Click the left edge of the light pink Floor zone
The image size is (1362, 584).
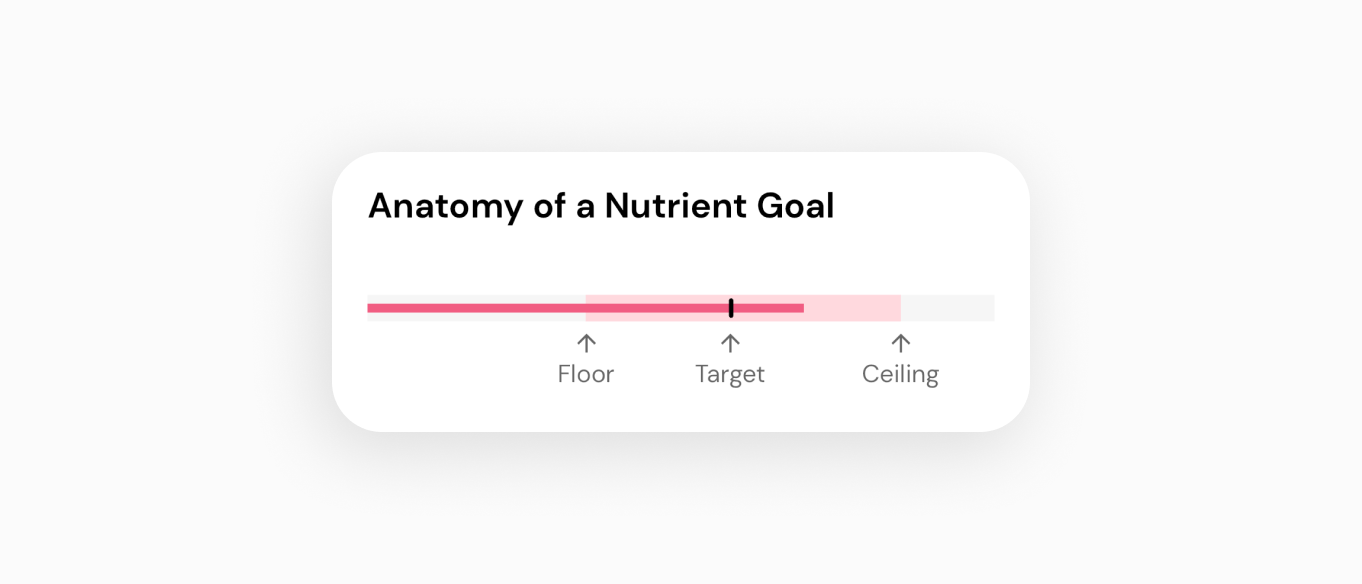pos(588,308)
